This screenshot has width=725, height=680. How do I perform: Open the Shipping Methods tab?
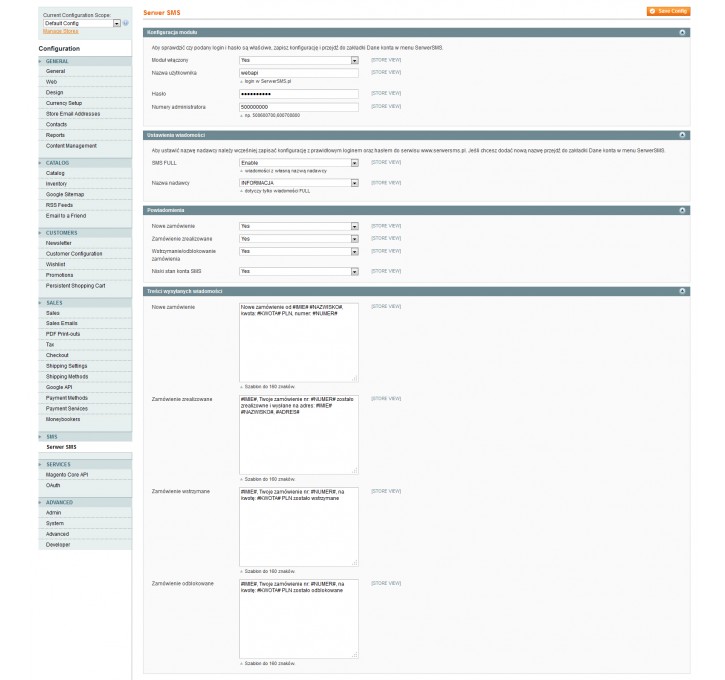[x=85, y=376]
